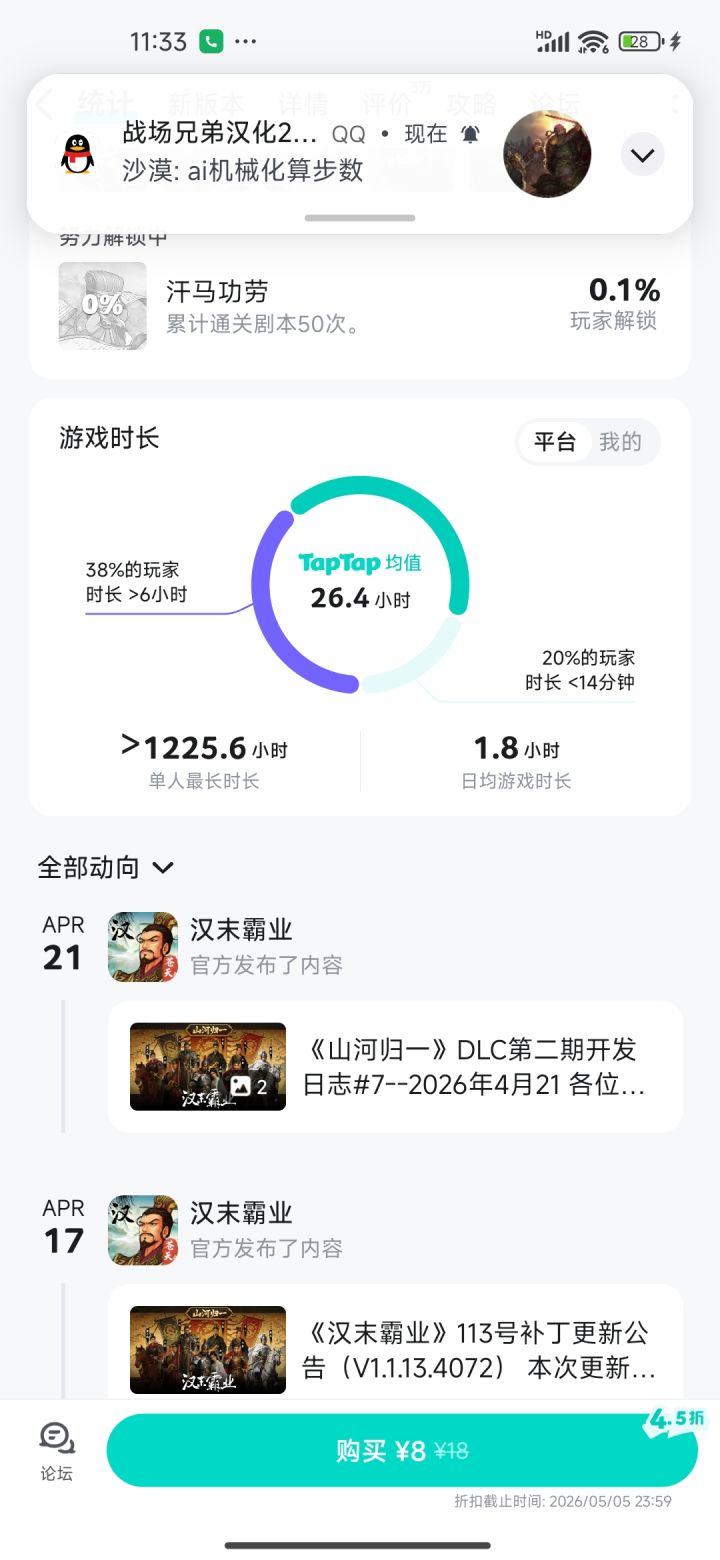Open the sender avatar image in notification
Screen dimensions: 720x1560
(547, 154)
